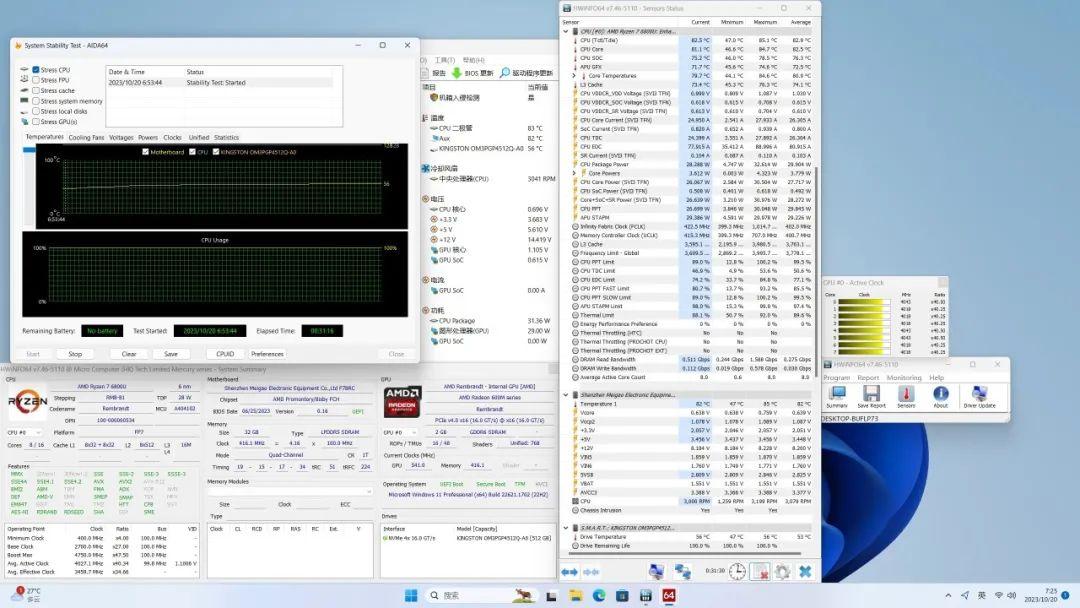Close sensors with blue X icon

pyautogui.click(x=805, y=571)
